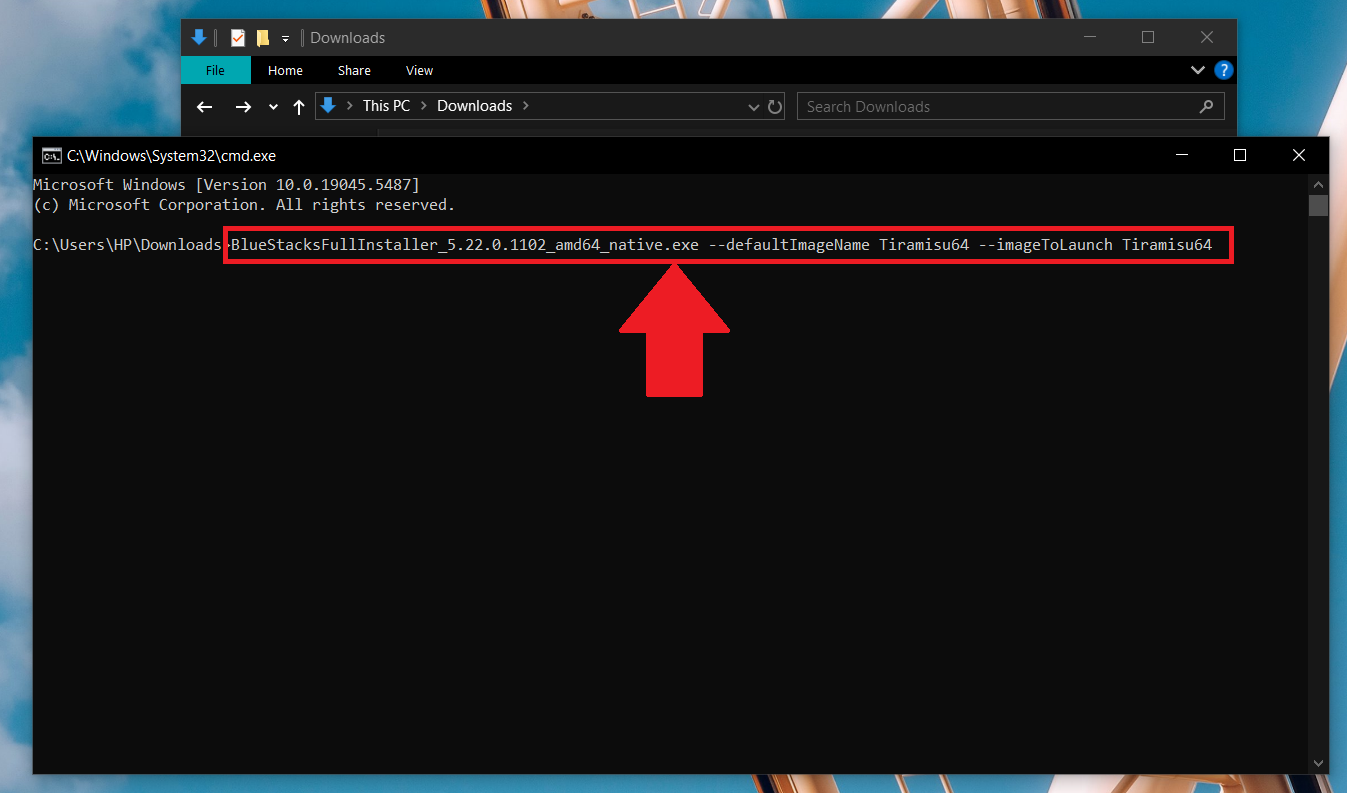Click the Forward navigation arrow

[242, 107]
